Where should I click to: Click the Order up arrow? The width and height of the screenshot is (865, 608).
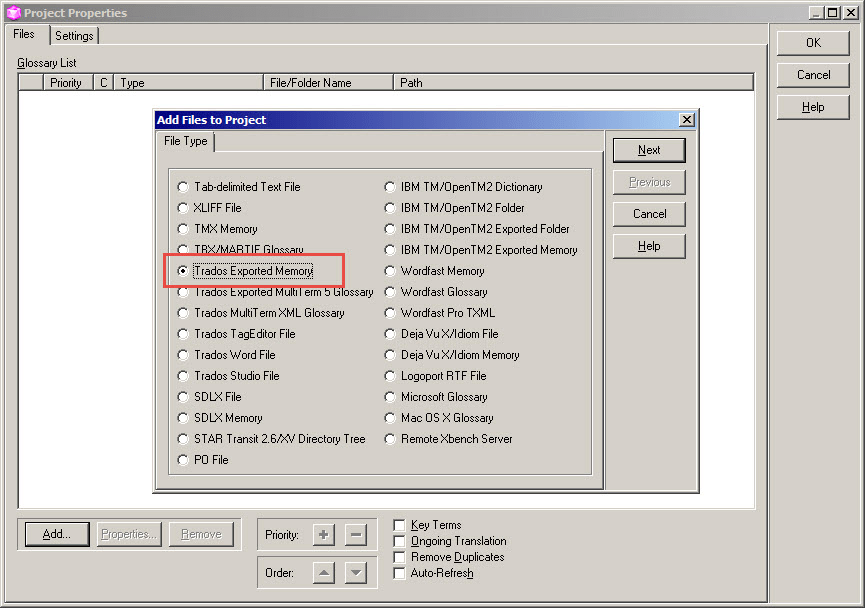pos(323,572)
